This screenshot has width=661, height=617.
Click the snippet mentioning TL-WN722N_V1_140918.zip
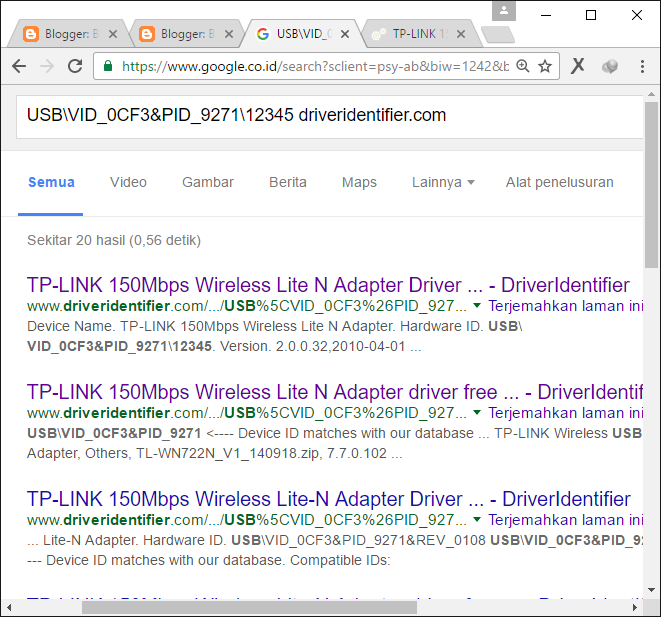[x=215, y=453]
